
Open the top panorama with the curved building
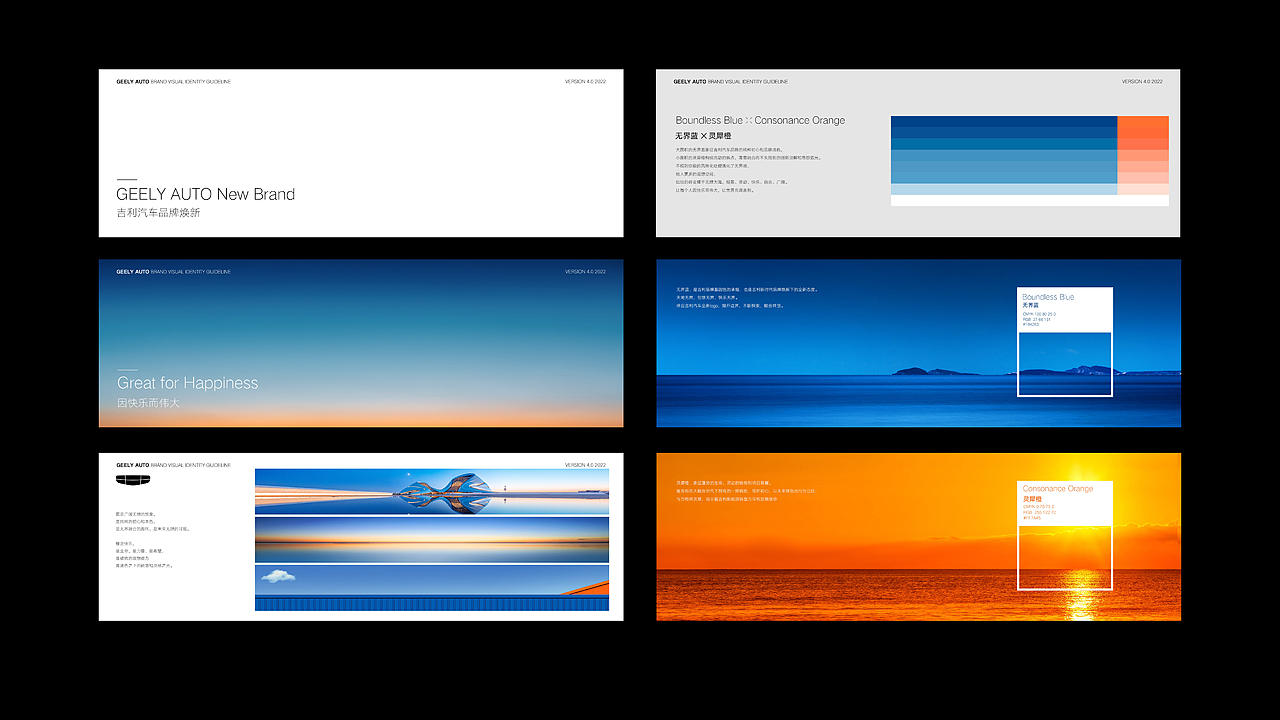[x=432, y=491]
